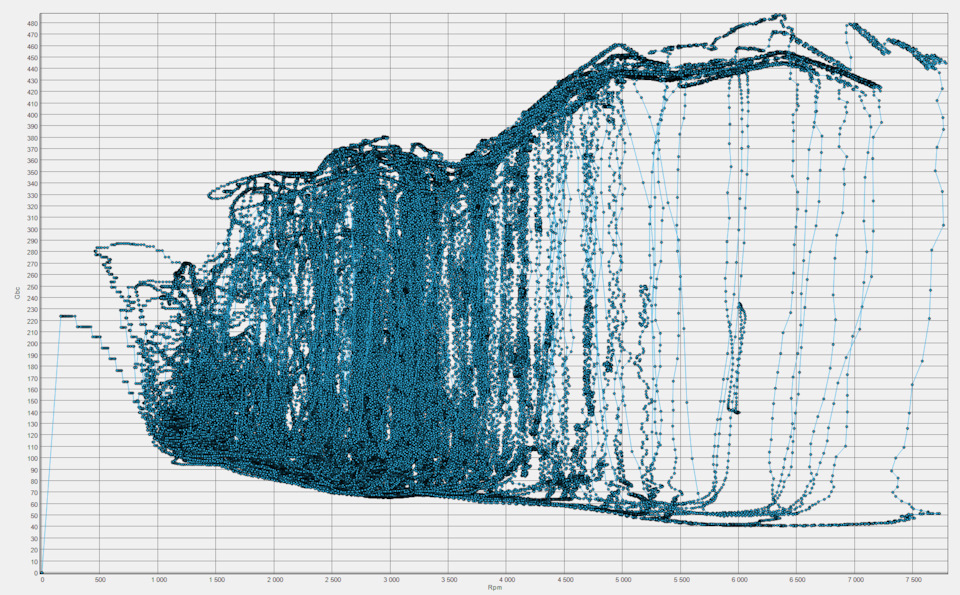Click the "10" Gbc axis label

click(x=34, y=562)
